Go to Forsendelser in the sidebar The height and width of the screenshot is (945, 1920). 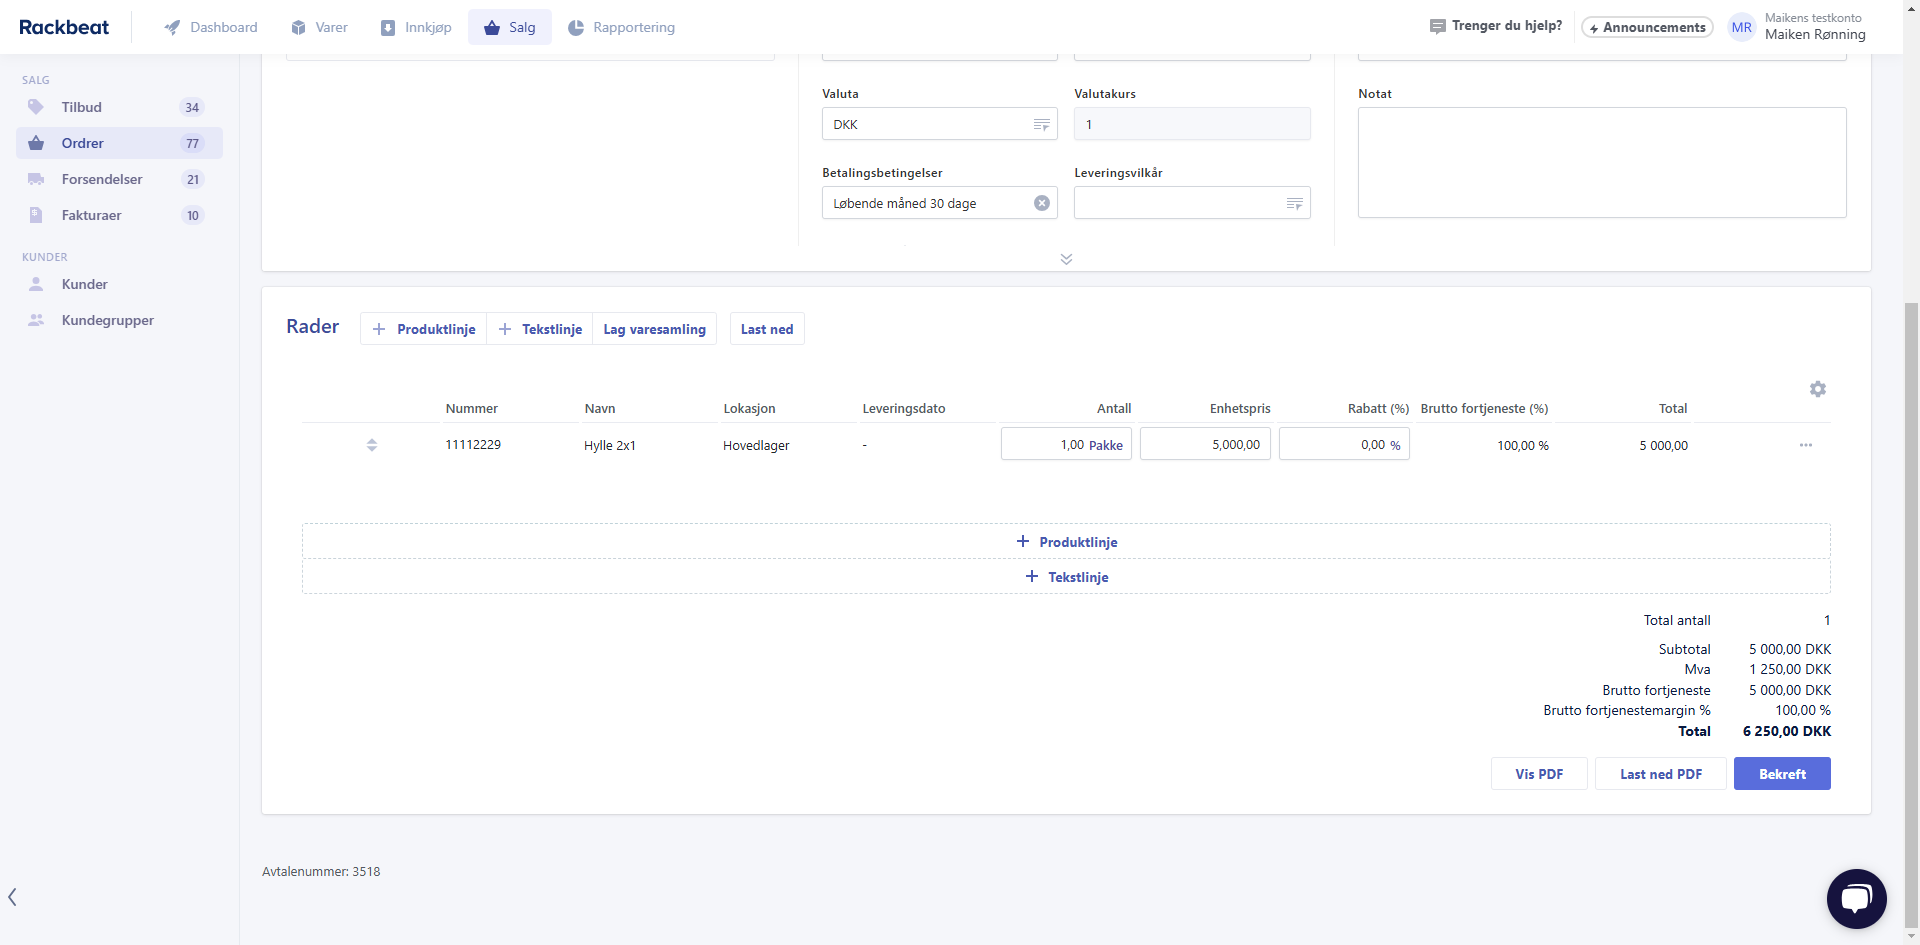102,179
